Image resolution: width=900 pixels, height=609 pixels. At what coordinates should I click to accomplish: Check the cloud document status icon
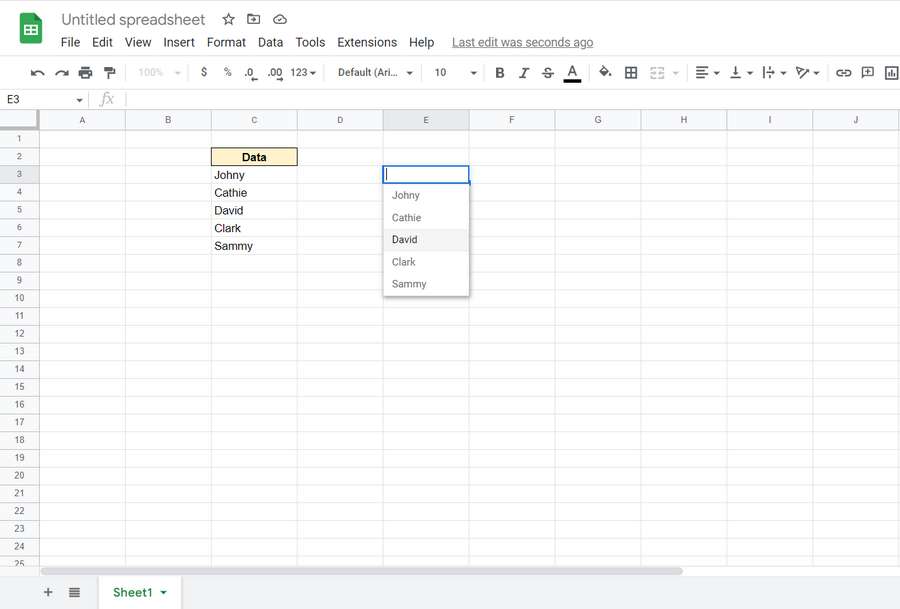(x=280, y=20)
